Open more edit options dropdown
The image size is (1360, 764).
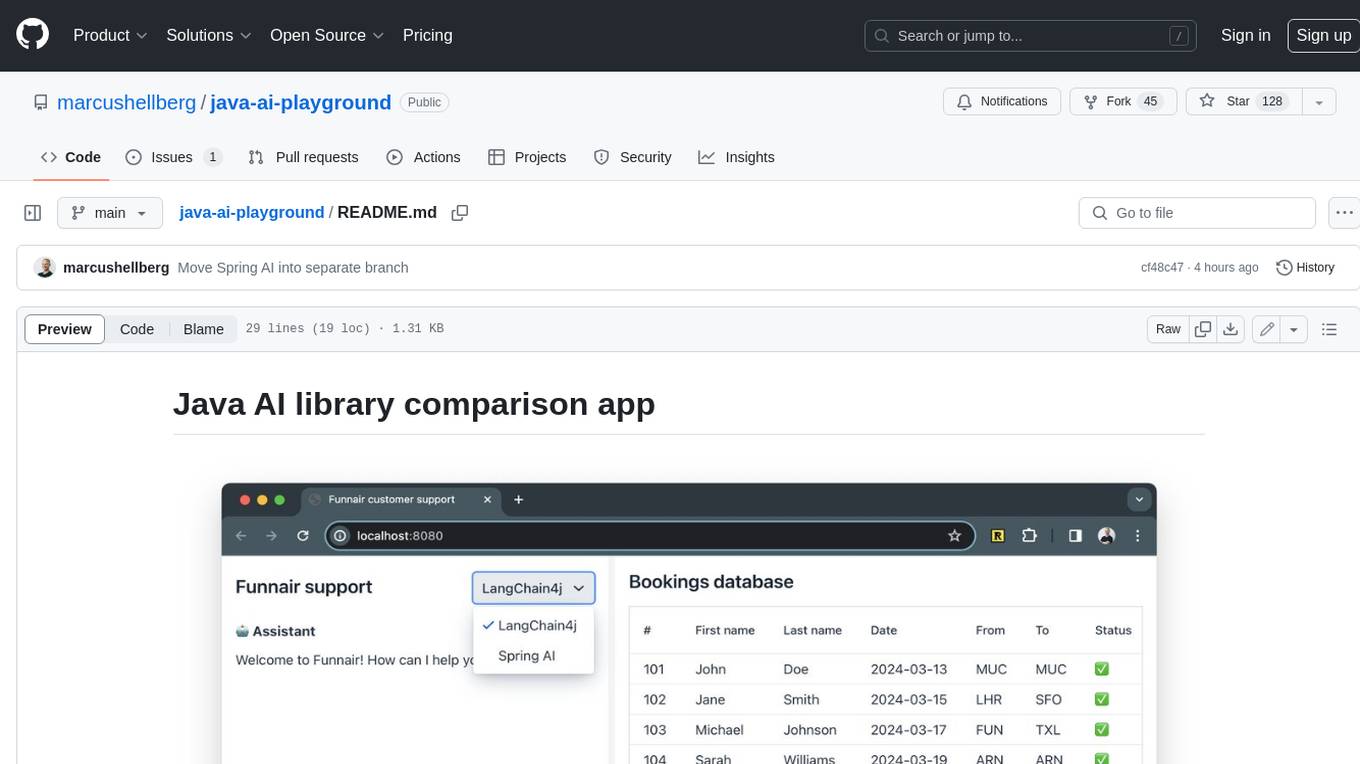click(1294, 329)
